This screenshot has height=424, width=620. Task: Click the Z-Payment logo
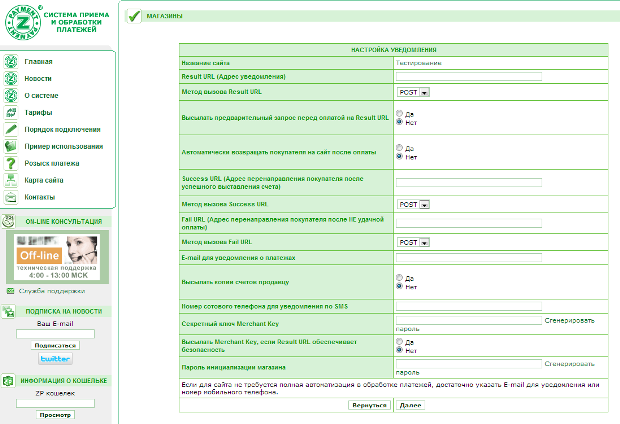[21, 21]
